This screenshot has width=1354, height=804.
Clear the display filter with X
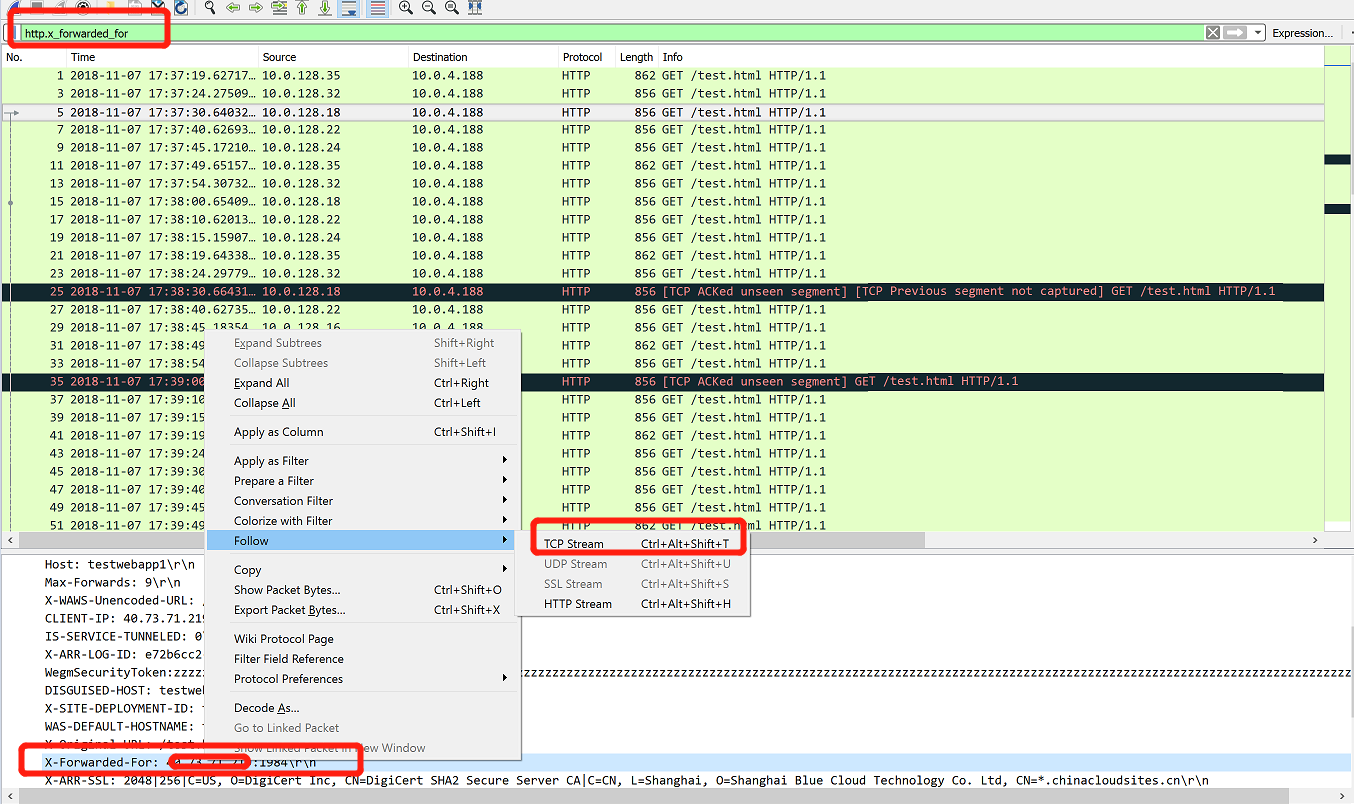point(1212,33)
